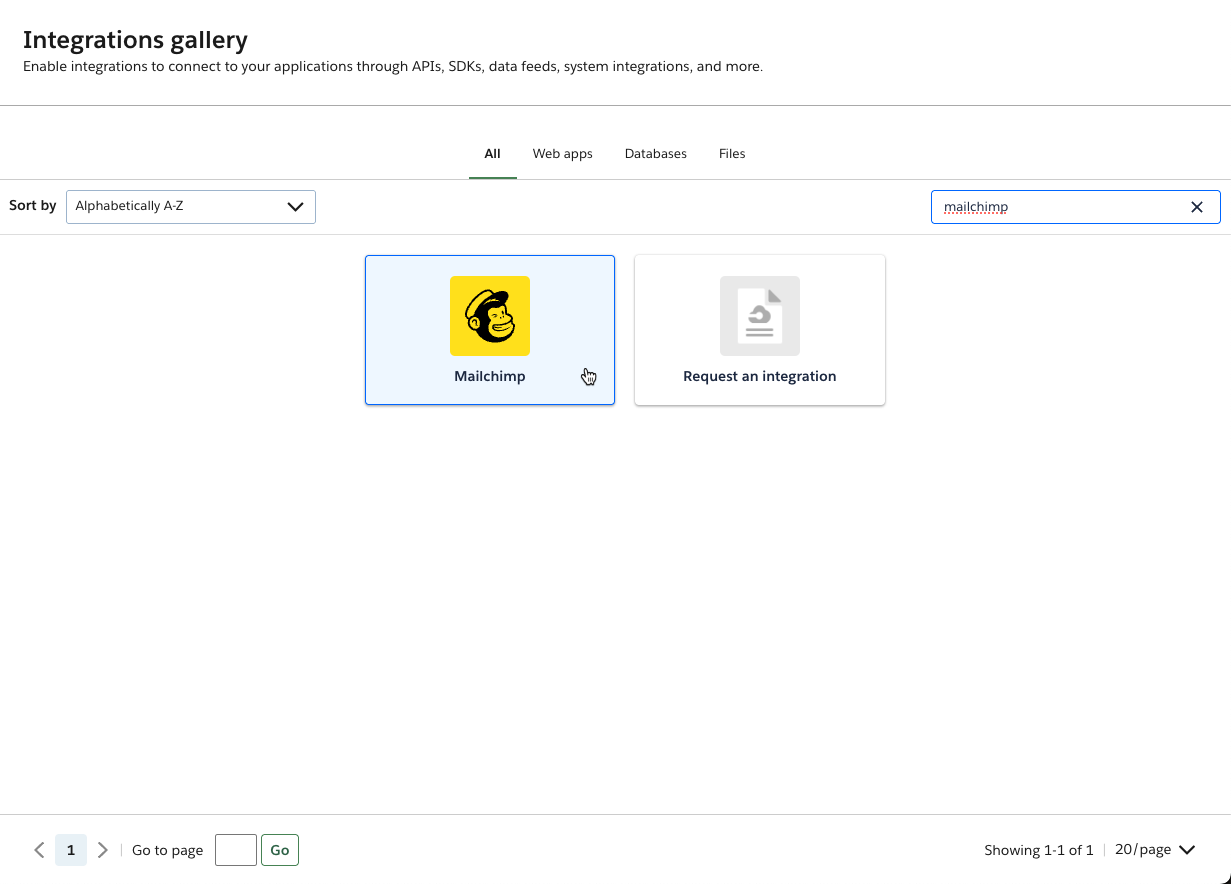
Task: Click the mailchimp search input
Action: coord(1060,207)
